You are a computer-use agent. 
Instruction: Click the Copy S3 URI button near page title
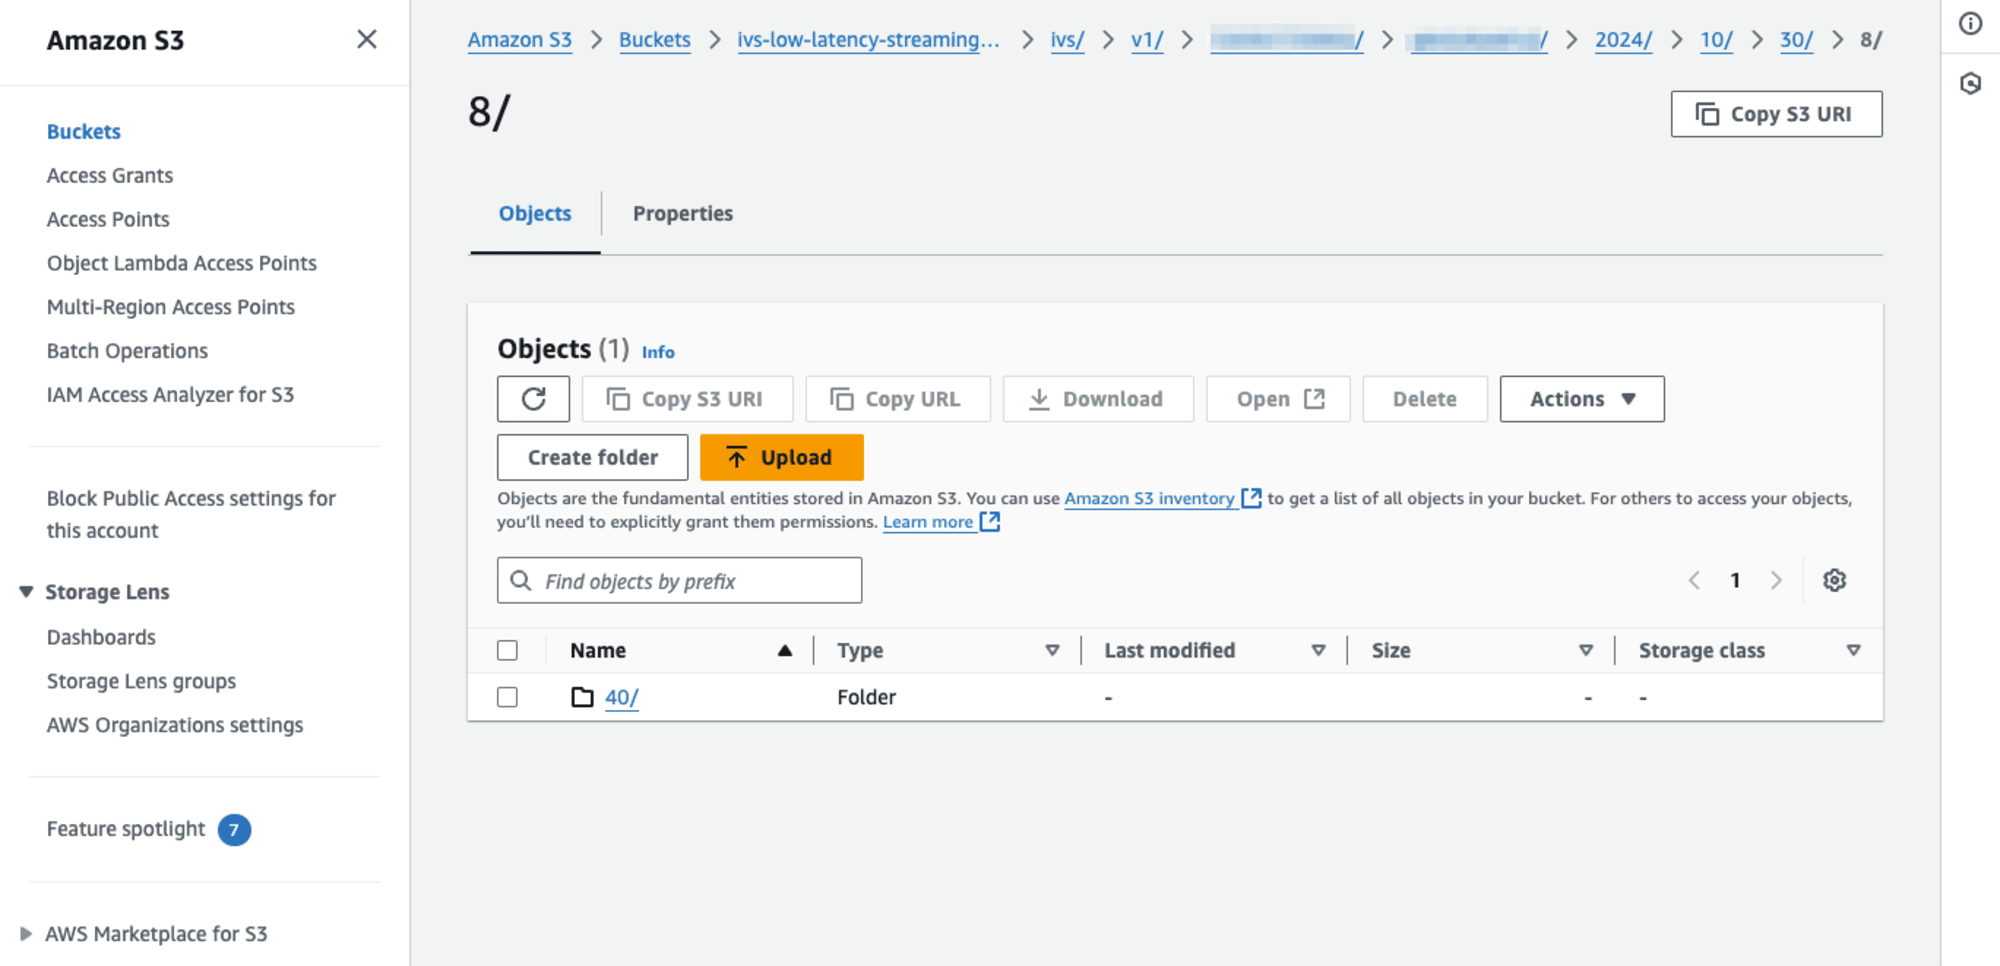1776,114
